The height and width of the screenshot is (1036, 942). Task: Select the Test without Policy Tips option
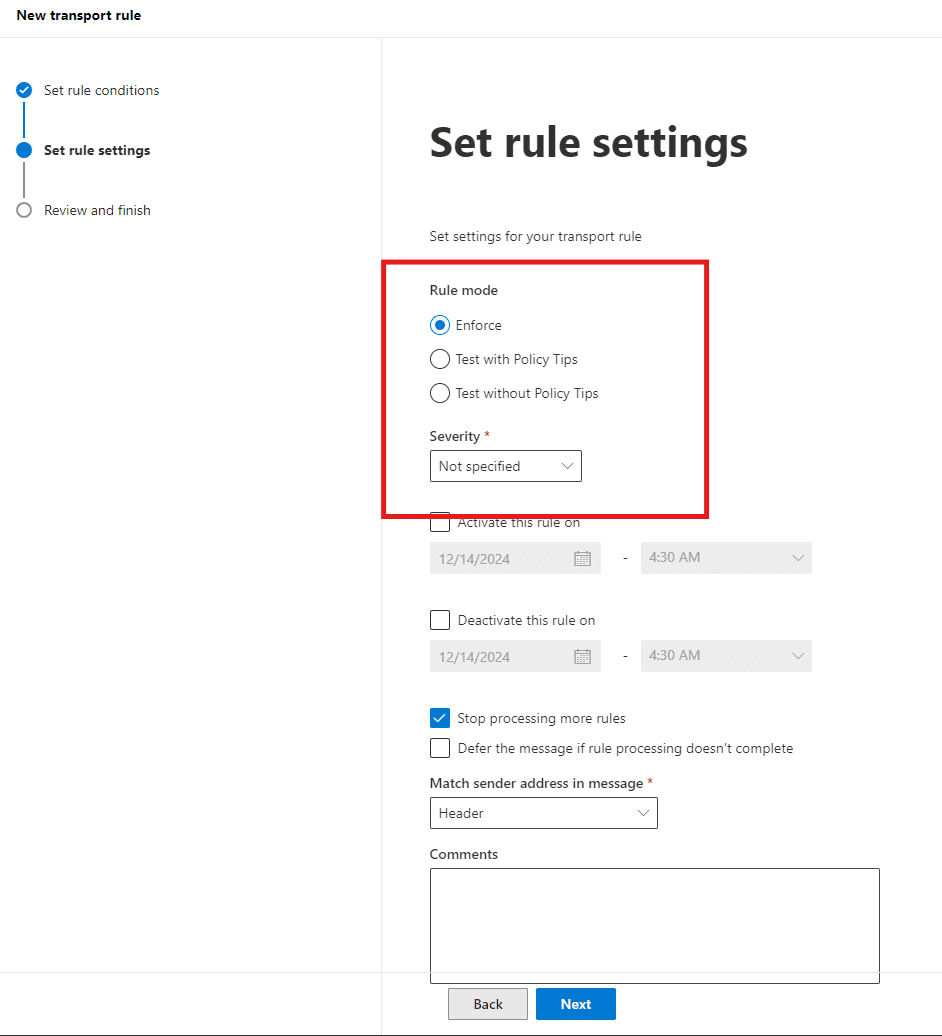[x=439, y=393]
